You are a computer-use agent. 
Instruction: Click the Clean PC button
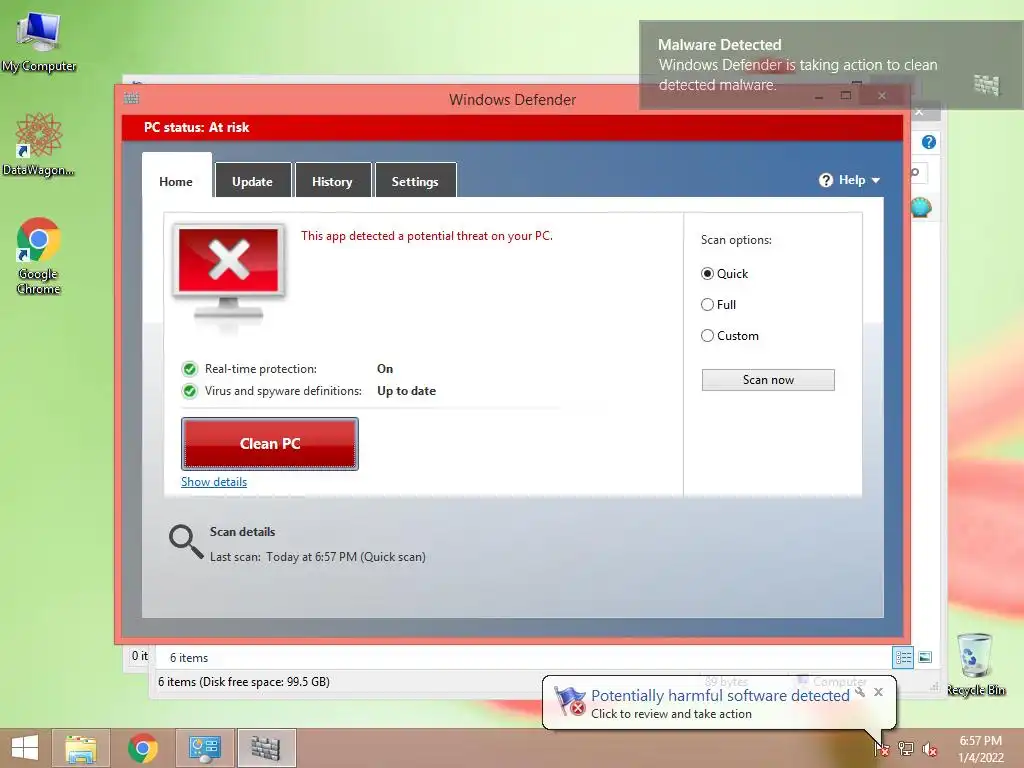[x=270, y=444]
